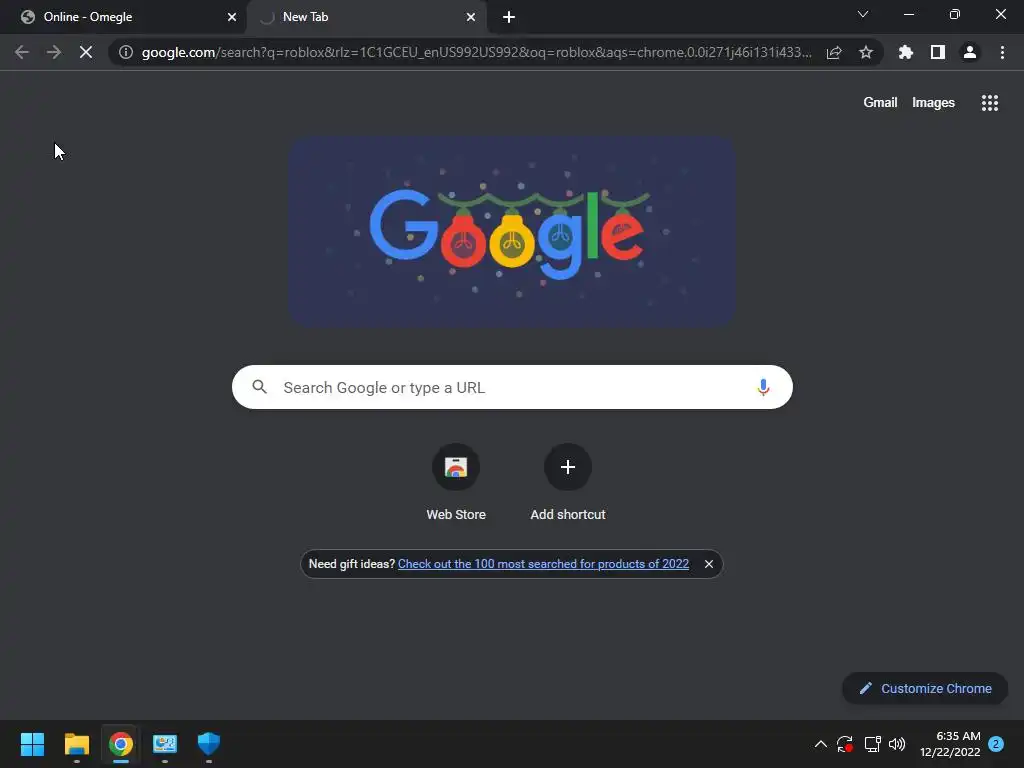
Task: Open Gmail link
Action: pos(880,103)
